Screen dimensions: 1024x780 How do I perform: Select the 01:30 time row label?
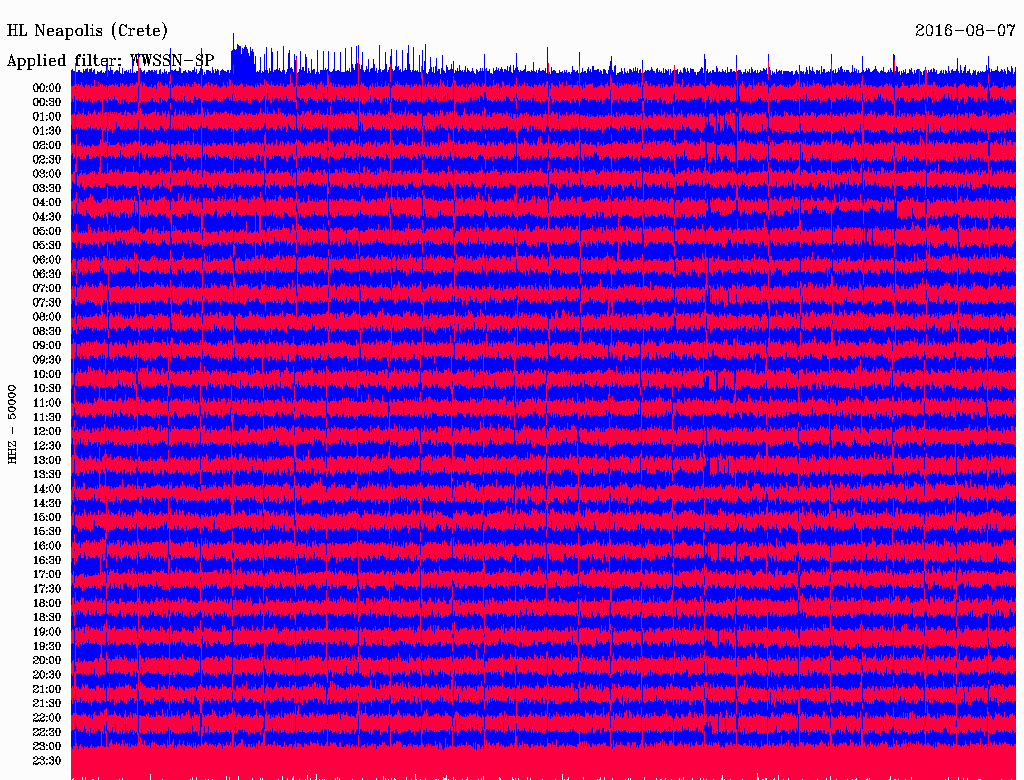(47, 131)
